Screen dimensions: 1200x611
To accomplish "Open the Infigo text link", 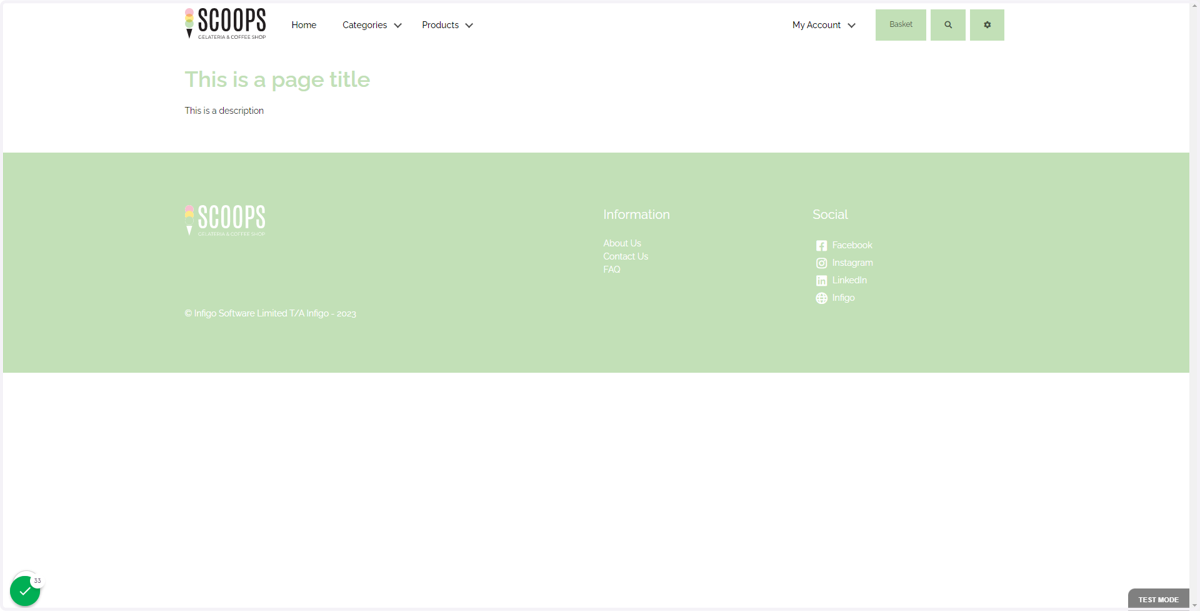I will coord(843,298).
